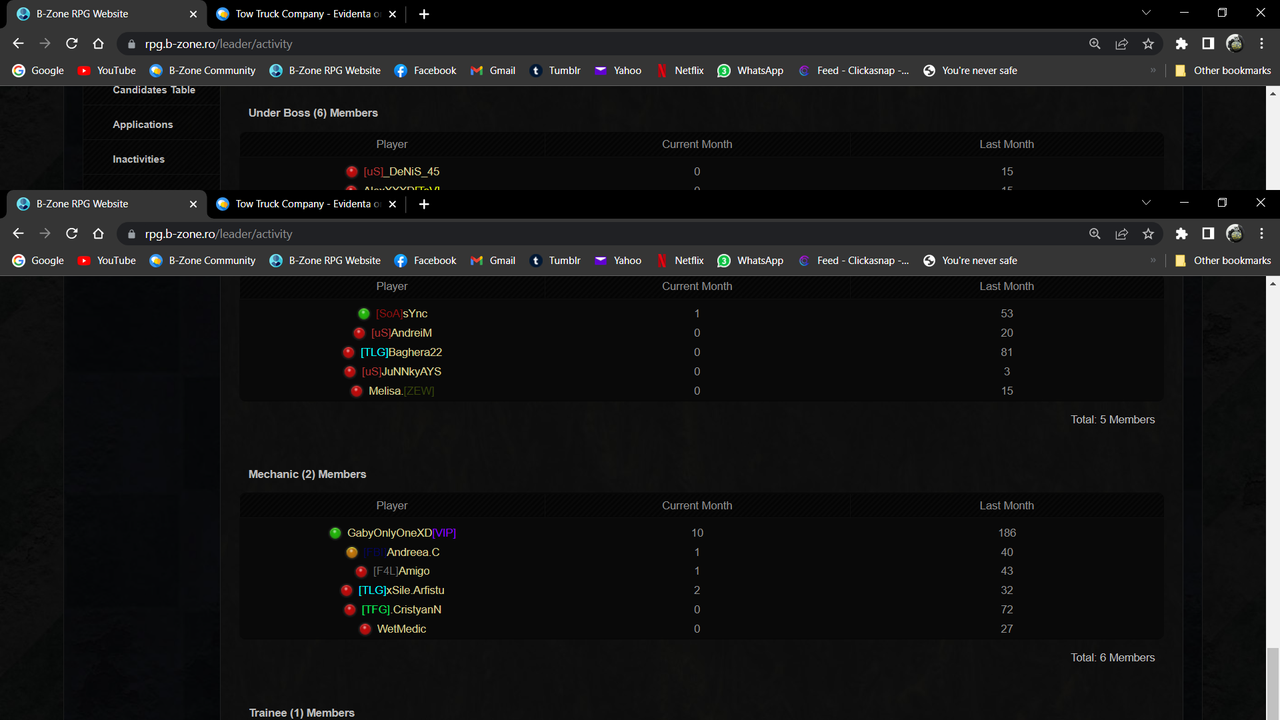Reload the page in the back window
This screenshot has width=1280, height=720.
pos(72,44)
